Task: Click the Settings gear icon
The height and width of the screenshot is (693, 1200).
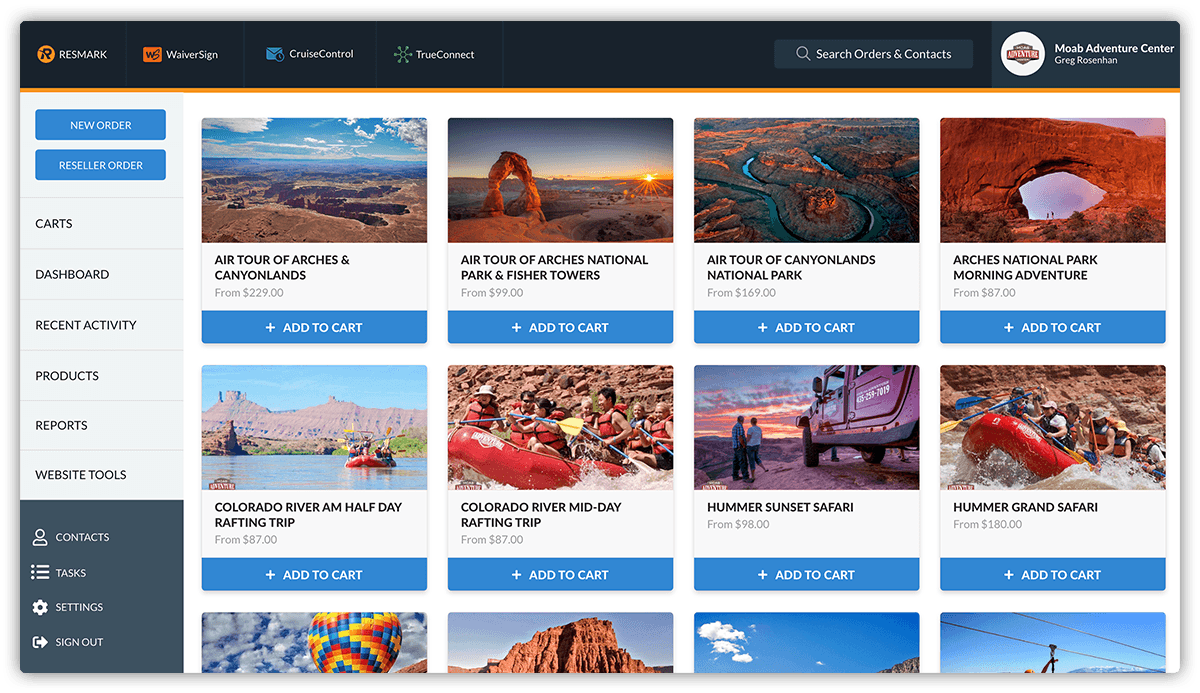Action: 40,607
